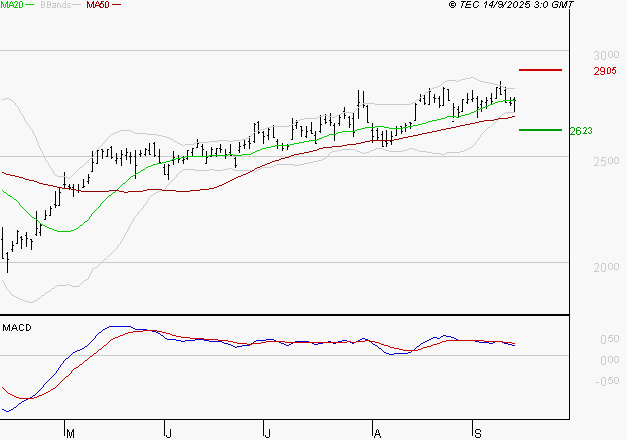Click the MA50 legend label
The width and height of the screenshot is (627, 440).
click(98, 5)
